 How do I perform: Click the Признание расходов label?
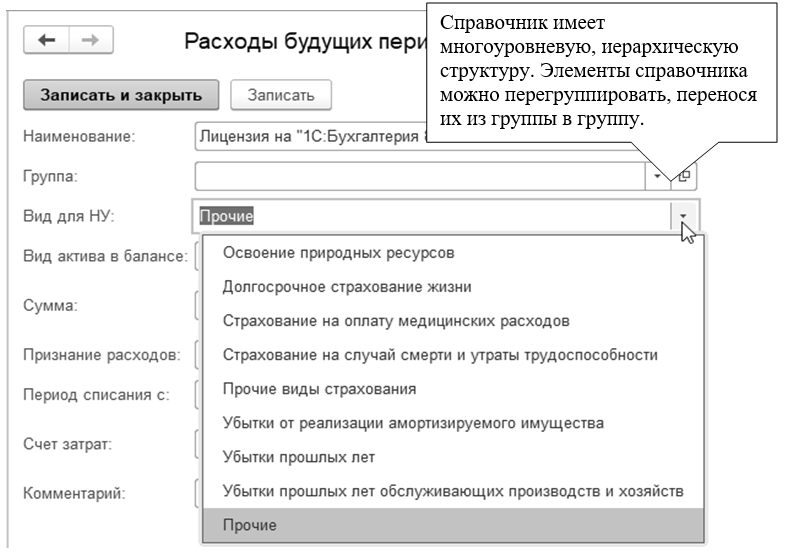click(x=102, y=355)
